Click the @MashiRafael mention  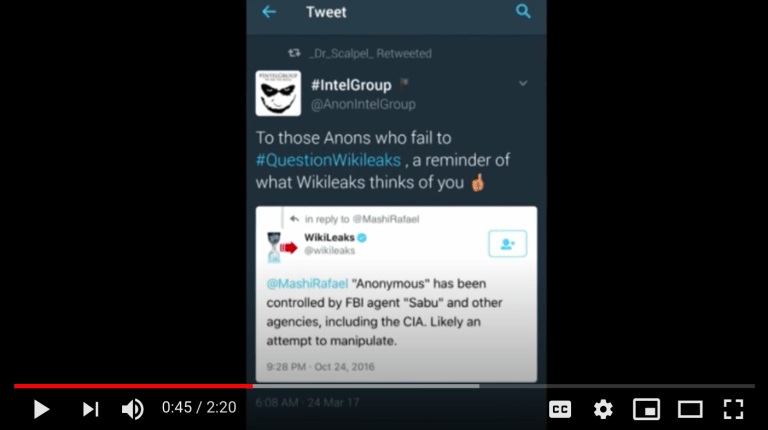point(307,284)
